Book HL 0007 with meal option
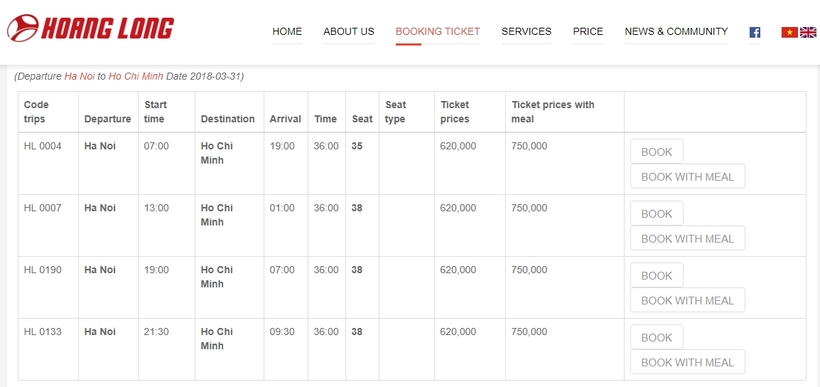The height and width of the screenshot is (387, 820). [688, 238]
